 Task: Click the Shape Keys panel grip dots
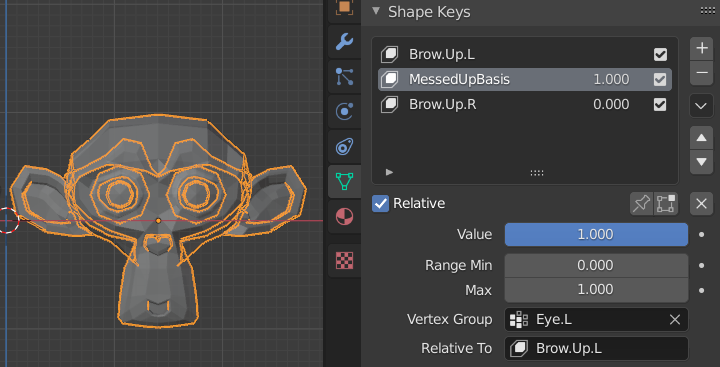tap(707, 11)
